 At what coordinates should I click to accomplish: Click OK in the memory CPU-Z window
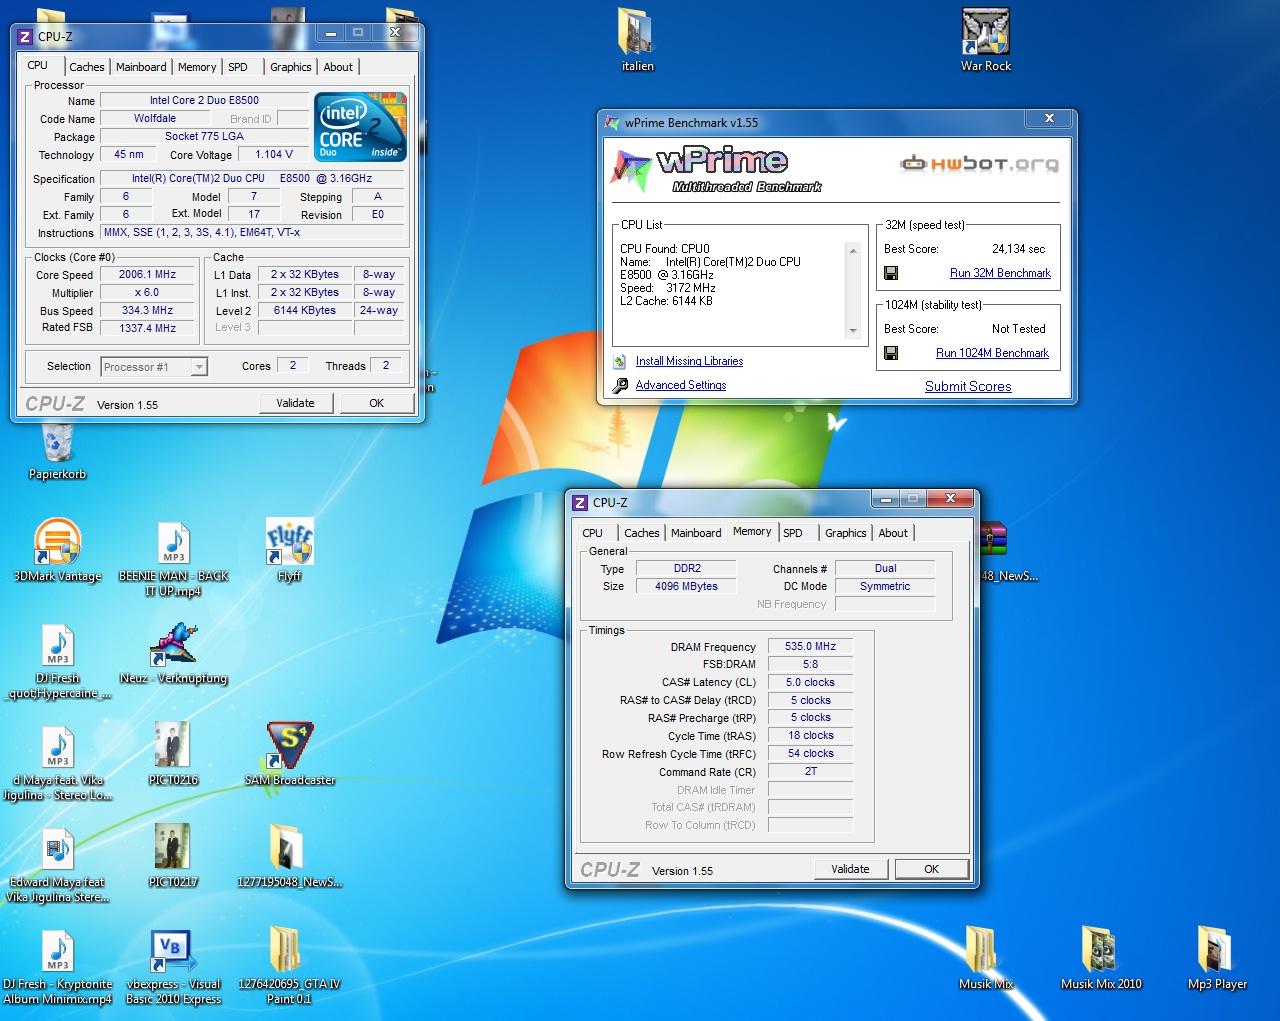pyautogui.click(x=931, y=869)
